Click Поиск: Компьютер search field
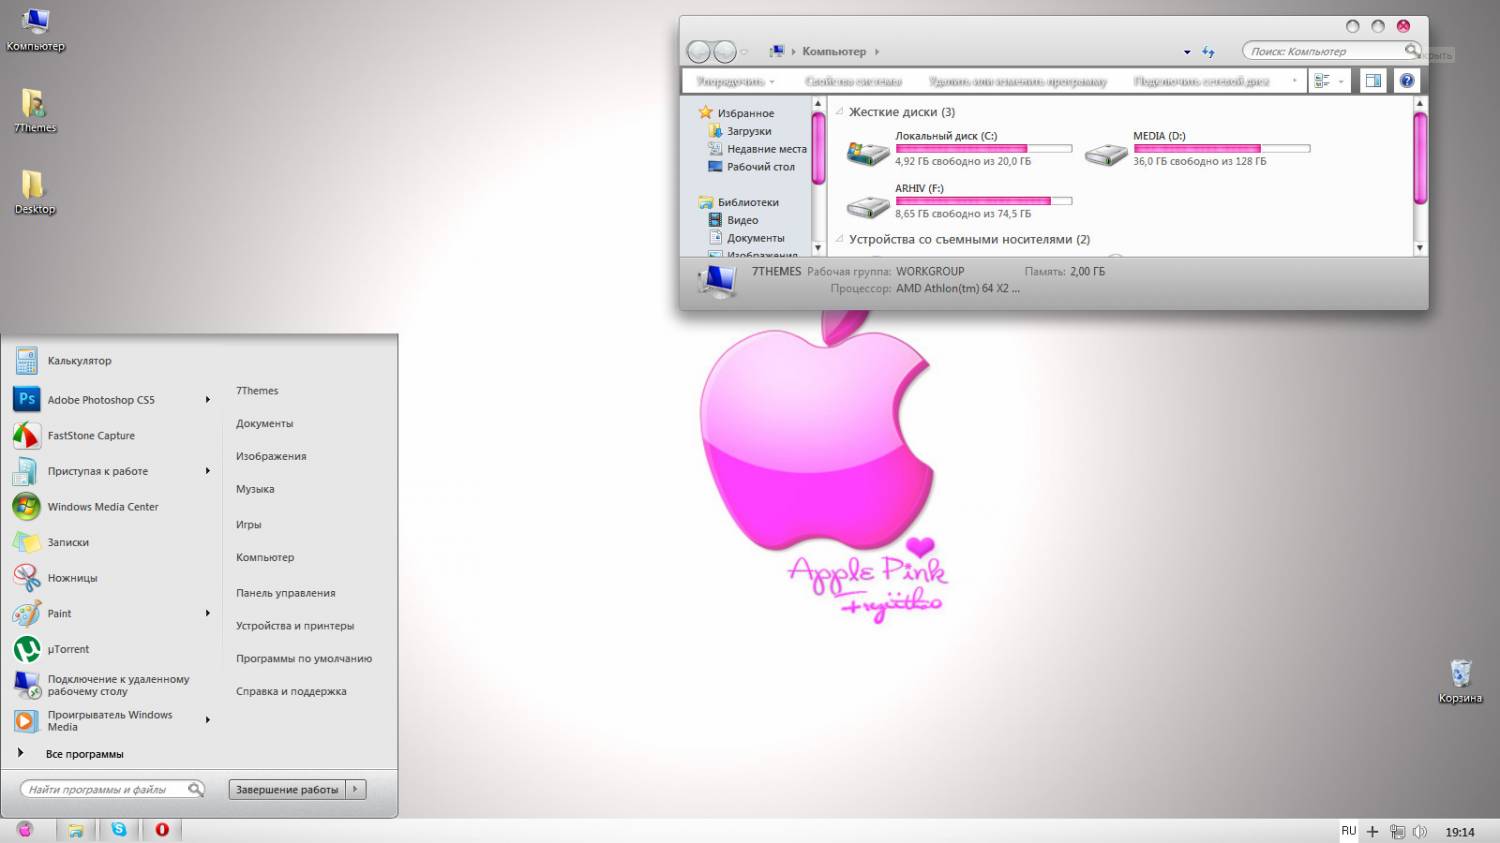 (1330, 51)
